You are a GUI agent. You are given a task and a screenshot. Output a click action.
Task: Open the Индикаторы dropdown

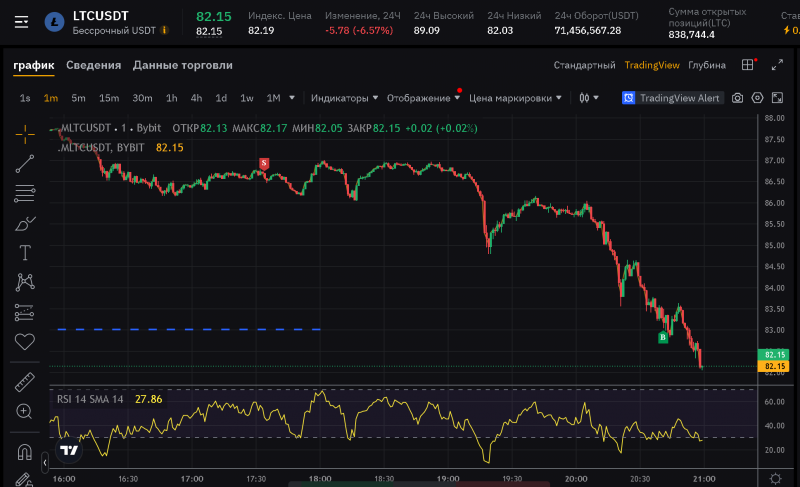pos(344,98)
